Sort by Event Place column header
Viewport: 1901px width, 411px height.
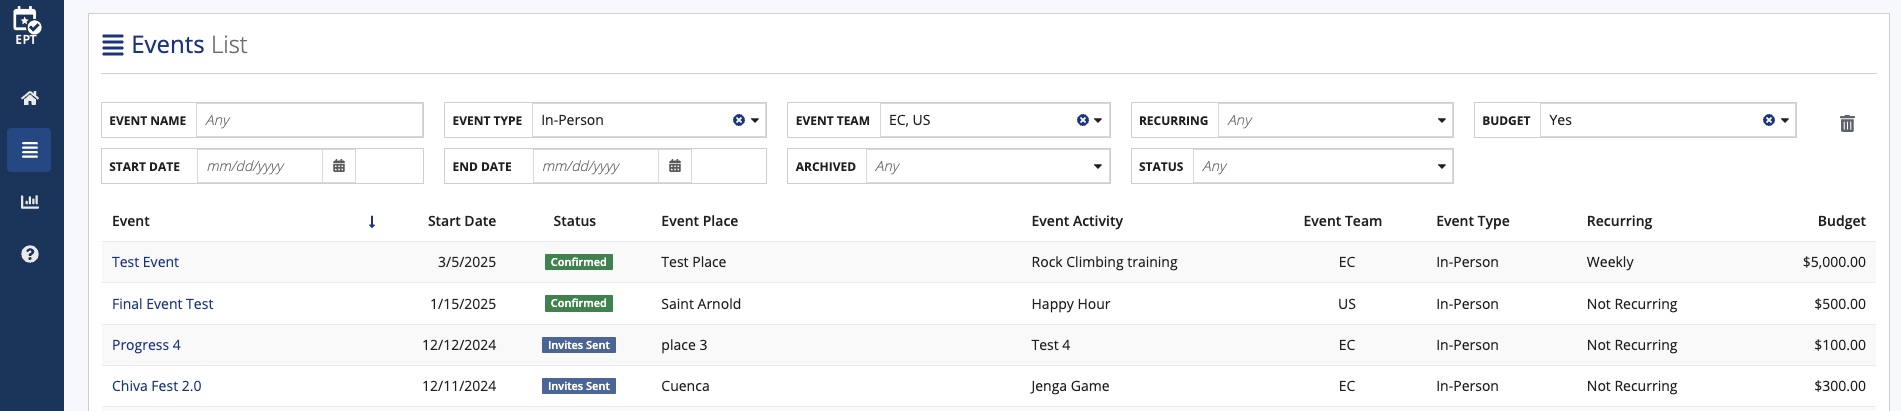pos(699,221)
